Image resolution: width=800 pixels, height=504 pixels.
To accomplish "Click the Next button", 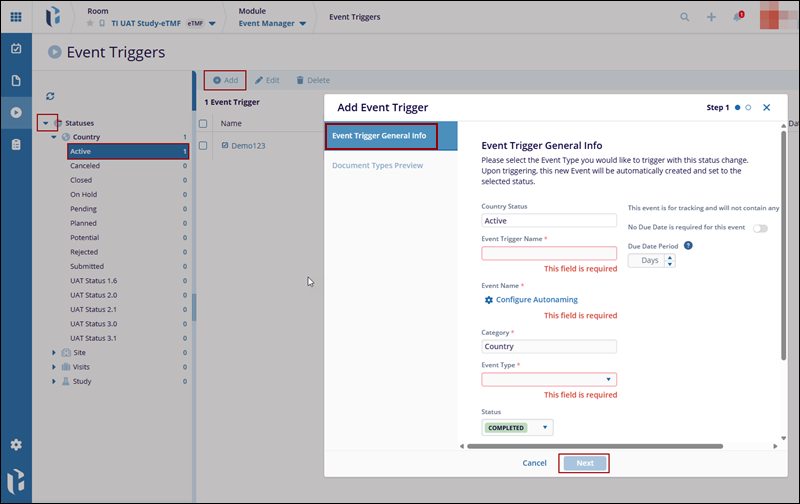I will click(x=585, y=463).
